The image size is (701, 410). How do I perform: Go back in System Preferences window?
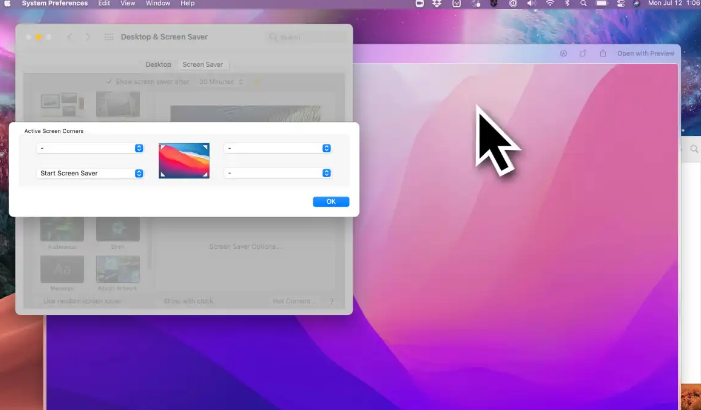70,37
